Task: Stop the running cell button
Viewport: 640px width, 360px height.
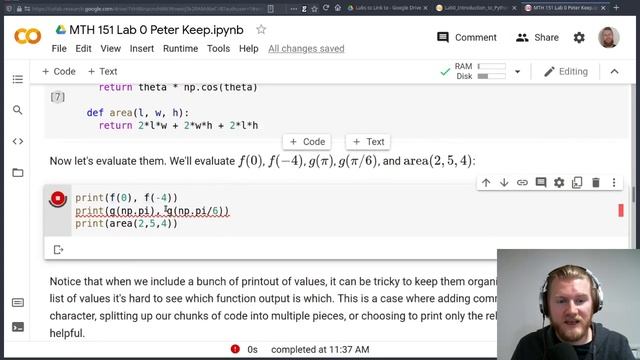Action: 58,199
